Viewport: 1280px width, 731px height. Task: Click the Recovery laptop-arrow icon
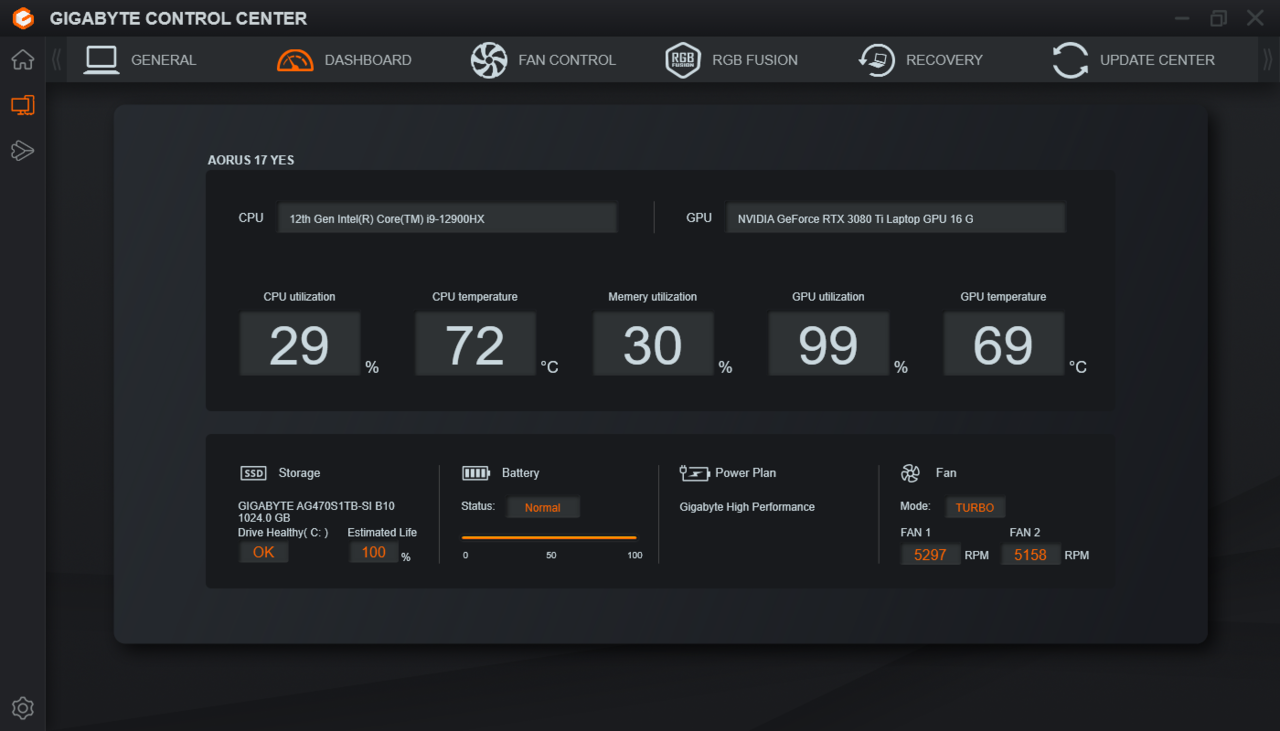click(876, 60)
